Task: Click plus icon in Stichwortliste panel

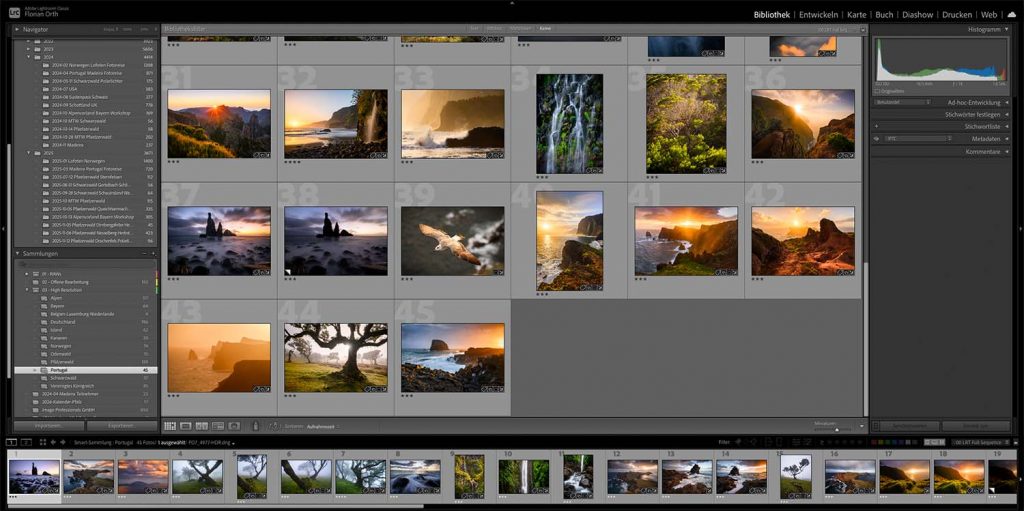Action: click(x=876, y=126)
